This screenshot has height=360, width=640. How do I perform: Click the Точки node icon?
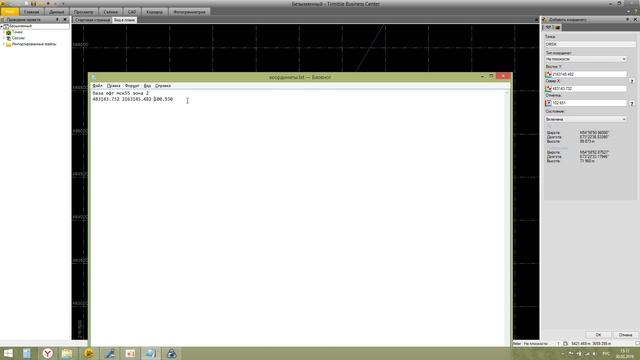(x=9, y=32)
